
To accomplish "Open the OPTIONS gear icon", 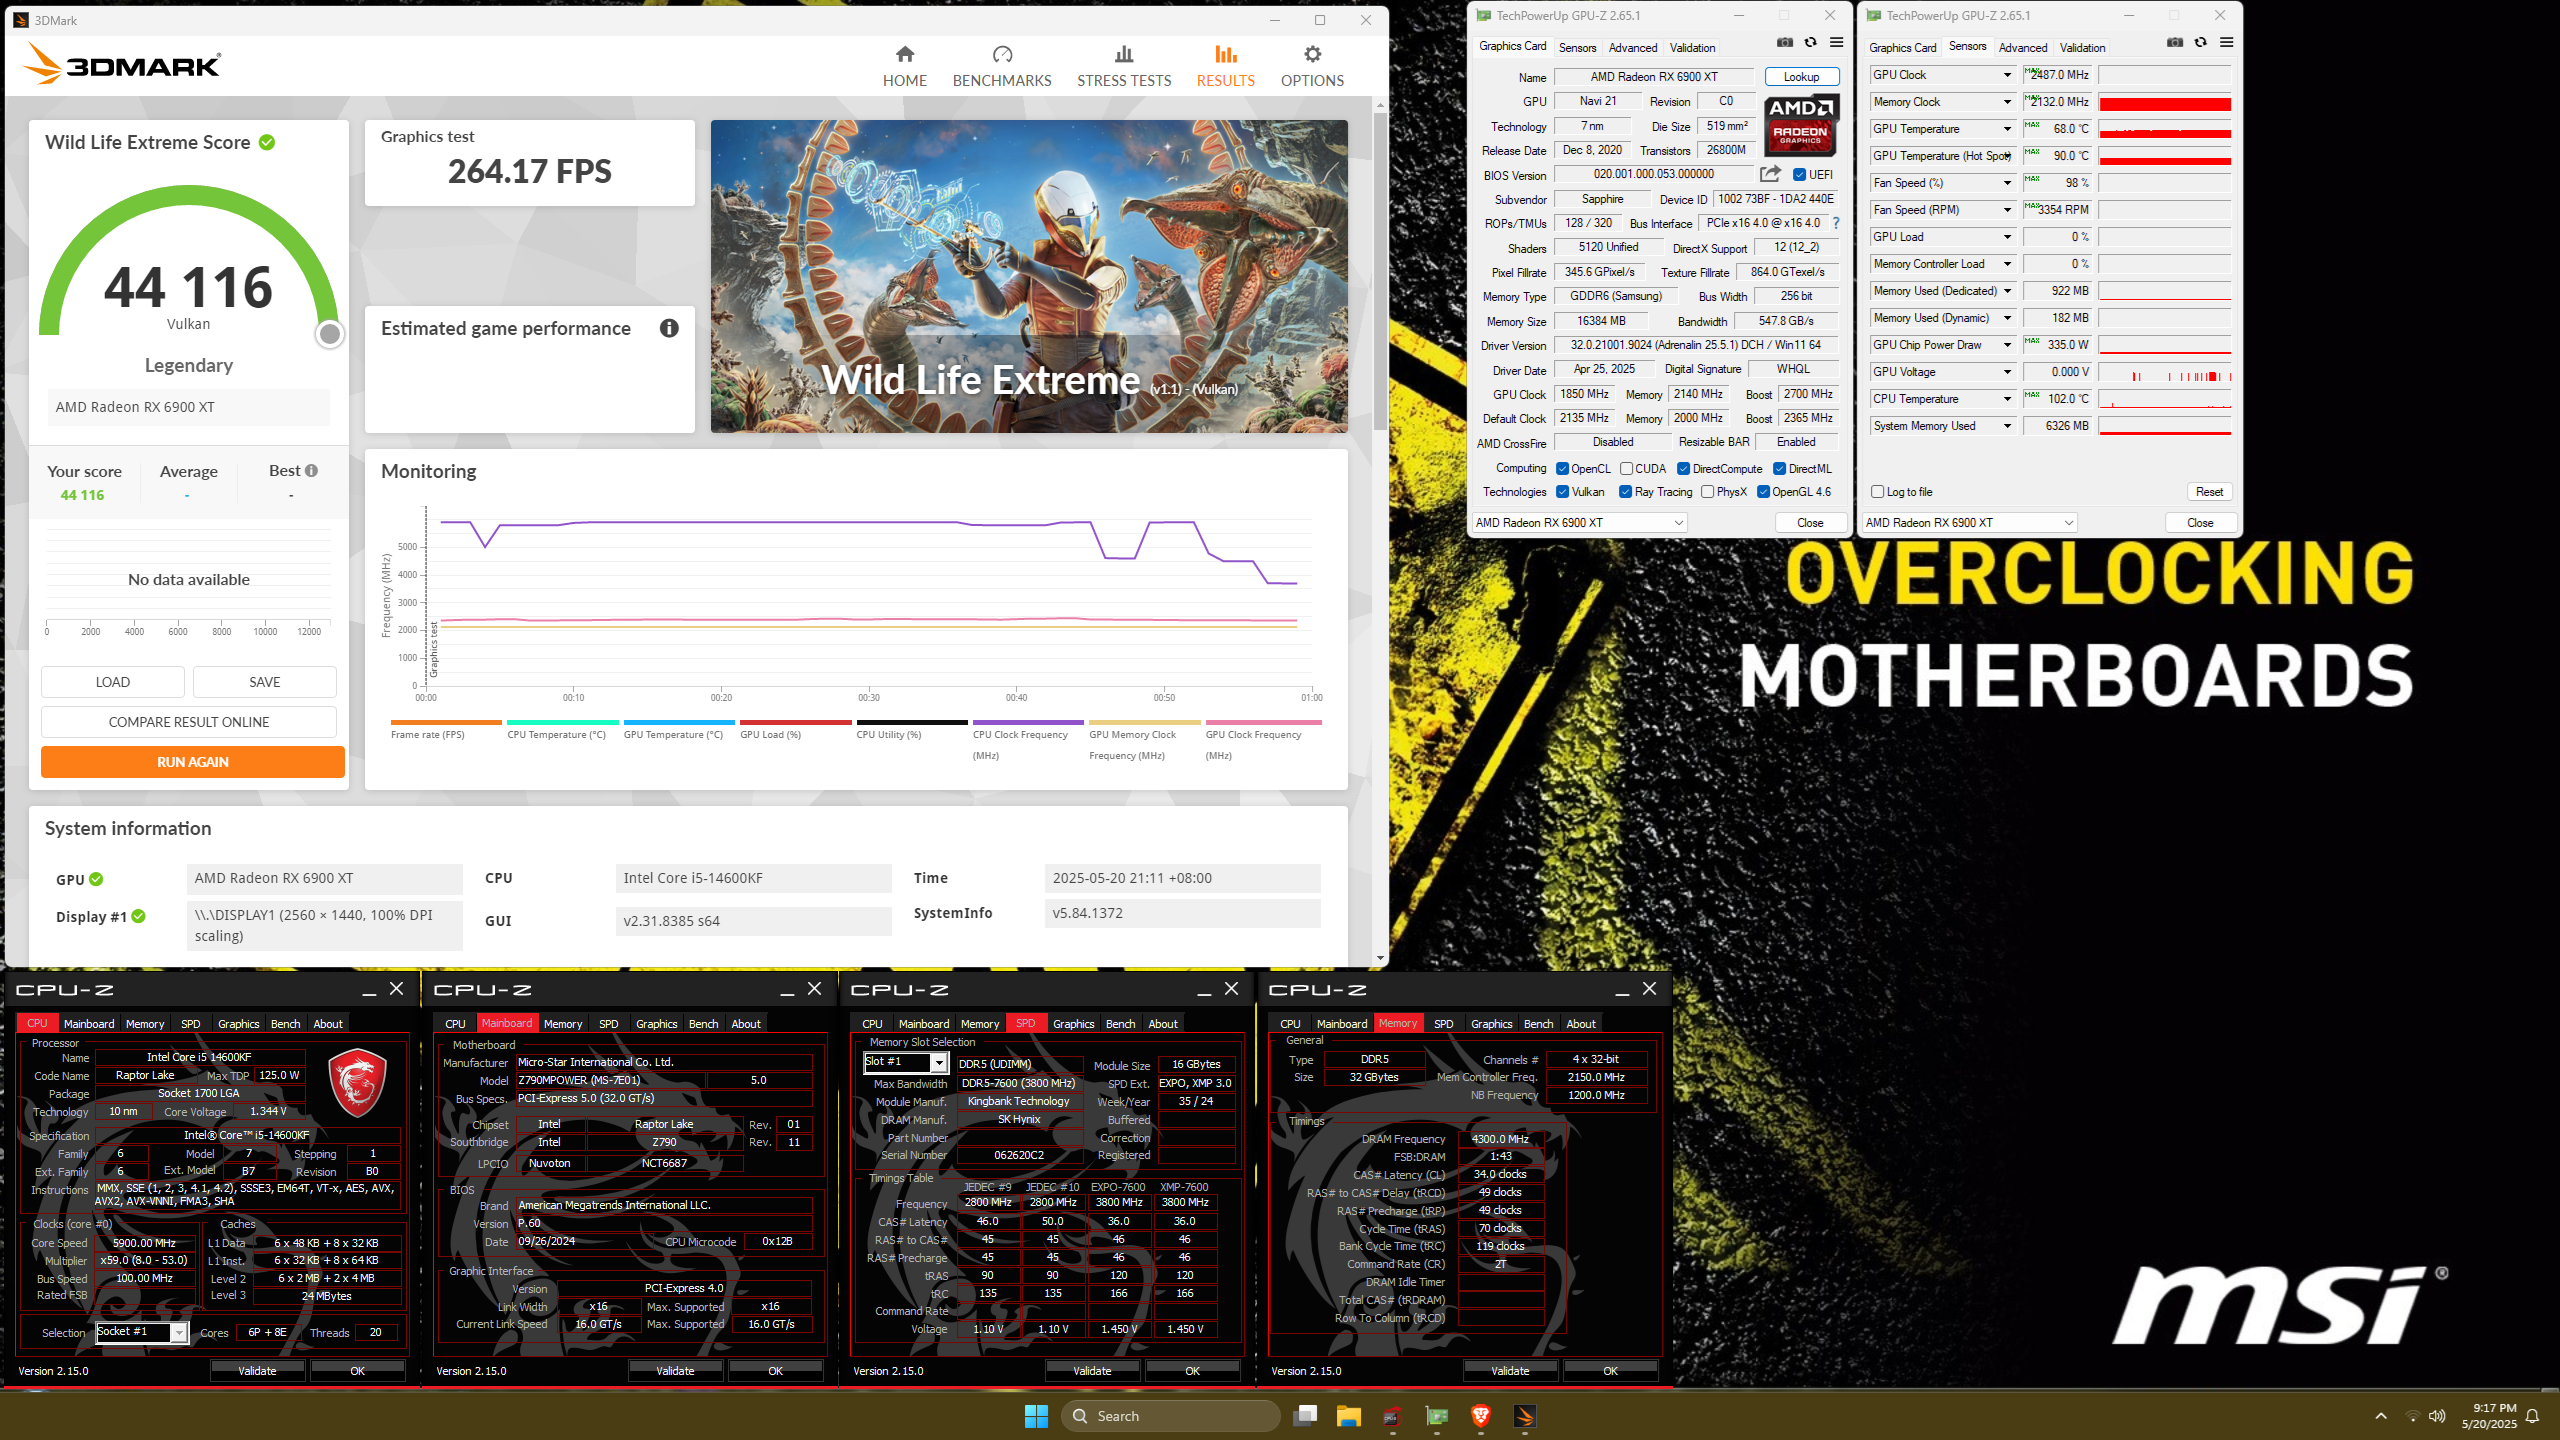I will [1312, 54].
